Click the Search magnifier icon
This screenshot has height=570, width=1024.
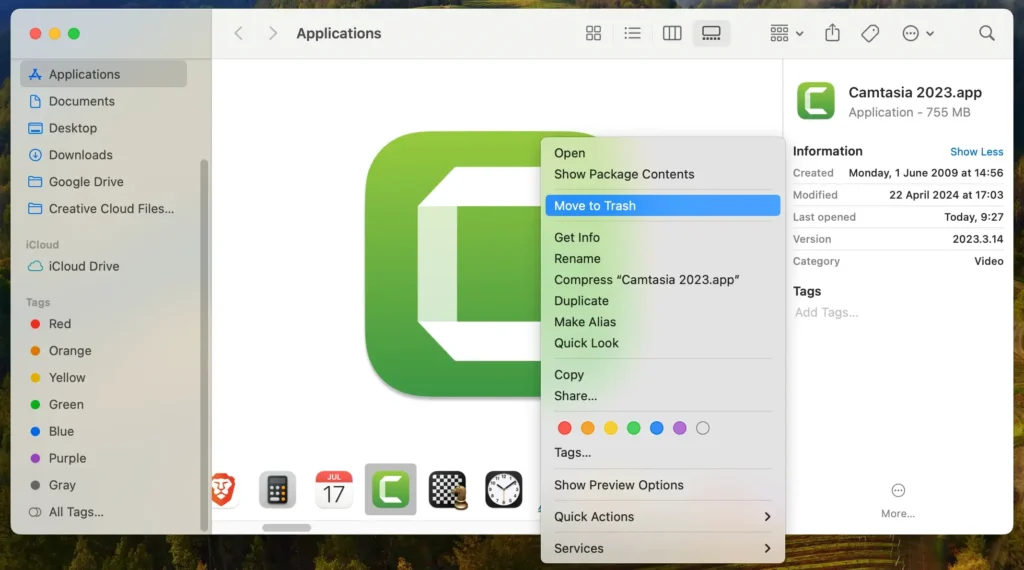pos(986,33)
